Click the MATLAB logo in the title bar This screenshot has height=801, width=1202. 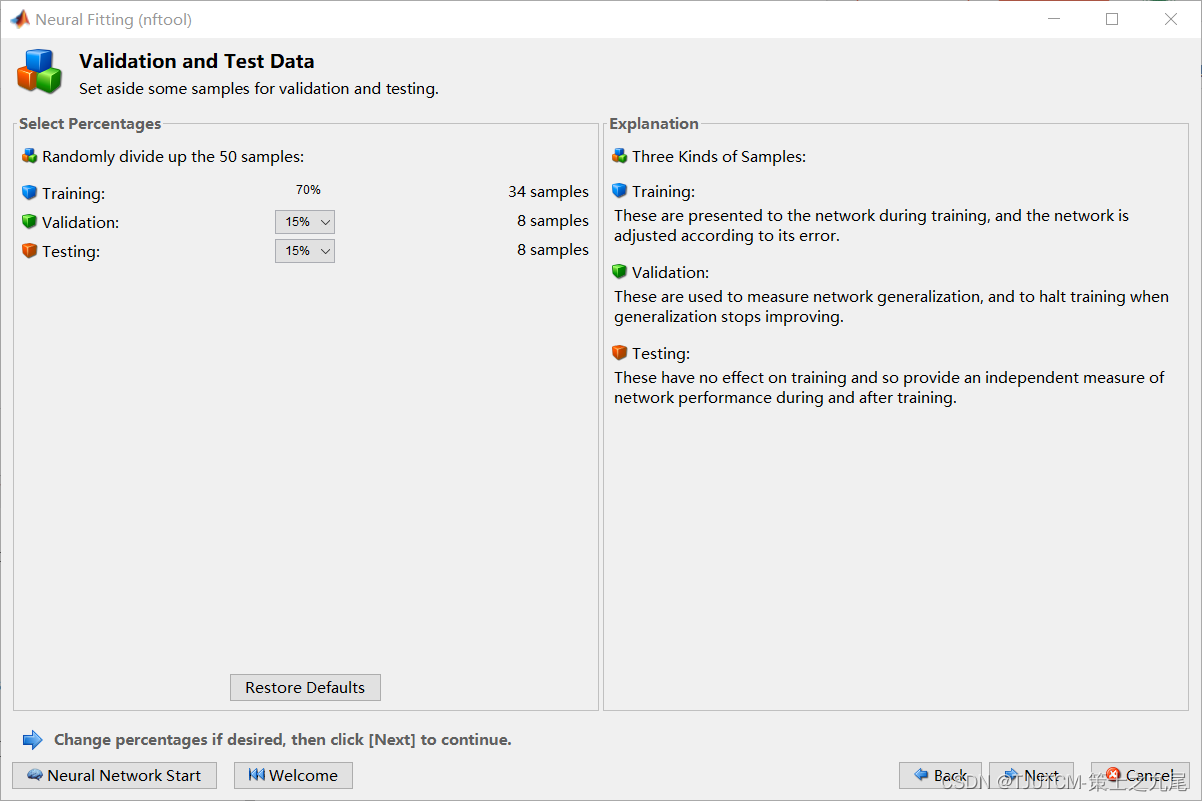tap(20, 19)
